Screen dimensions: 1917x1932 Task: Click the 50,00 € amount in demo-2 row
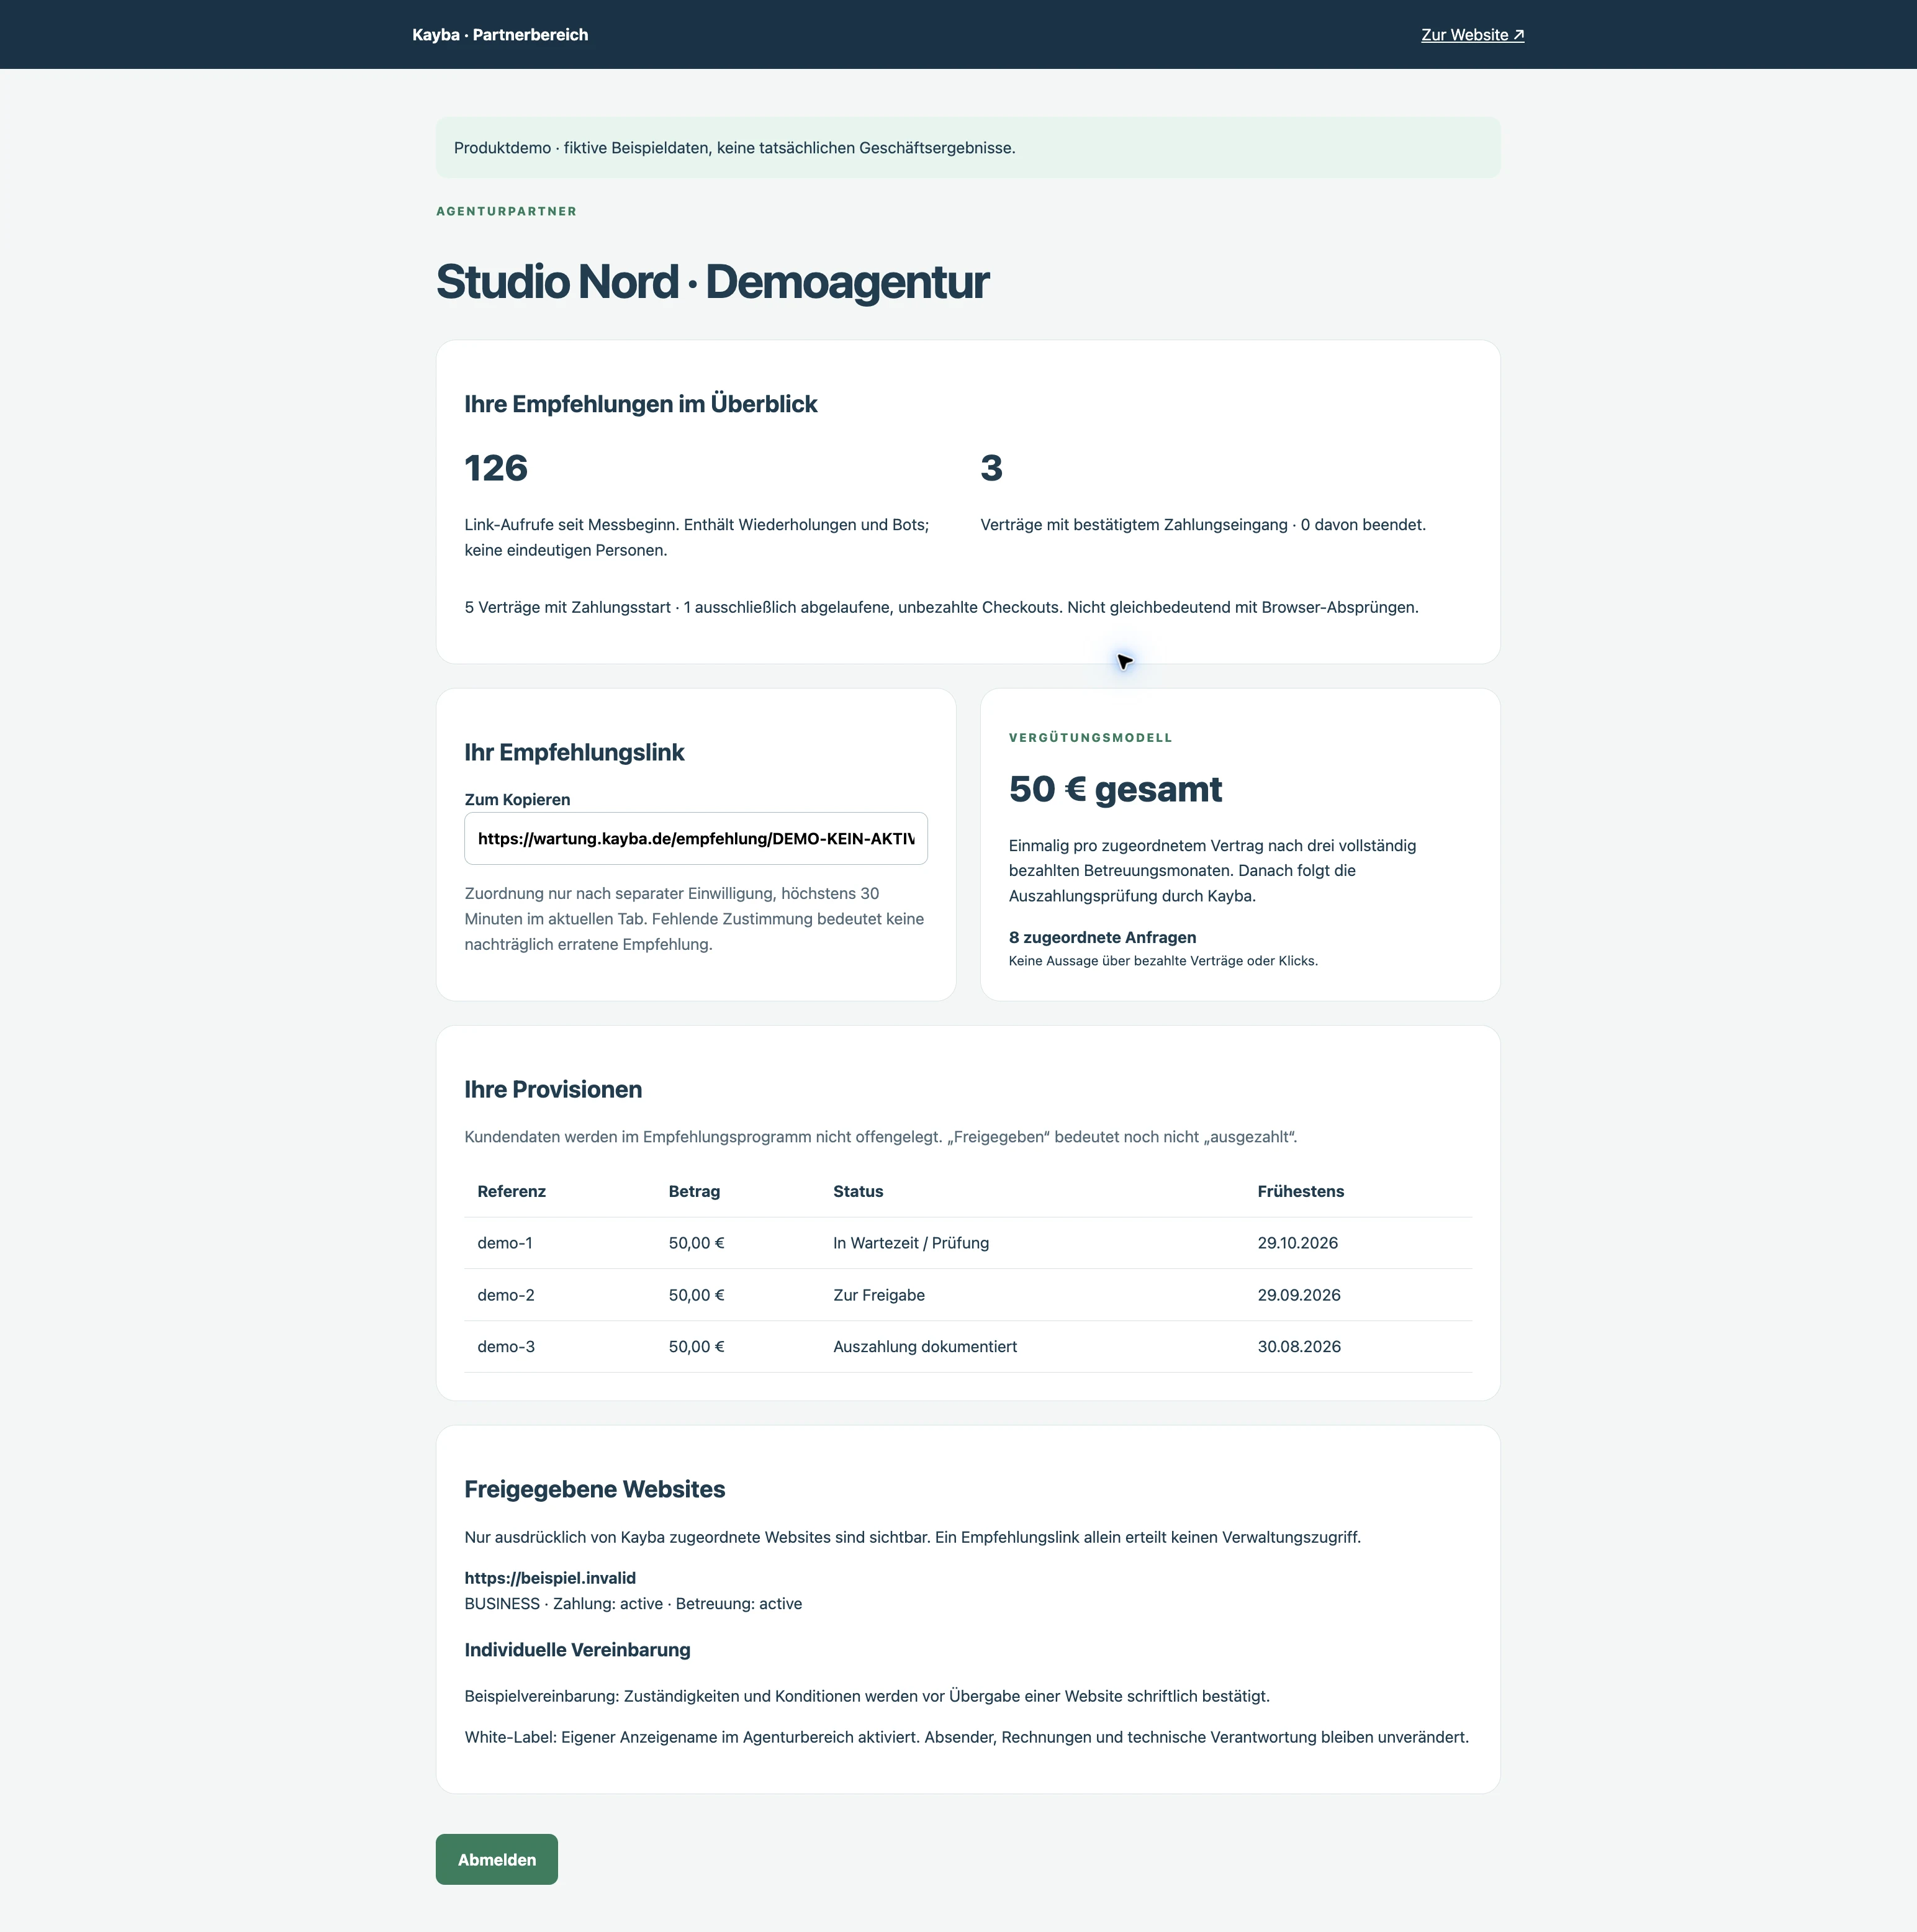pyautogui.click(x=696, y=1295)
